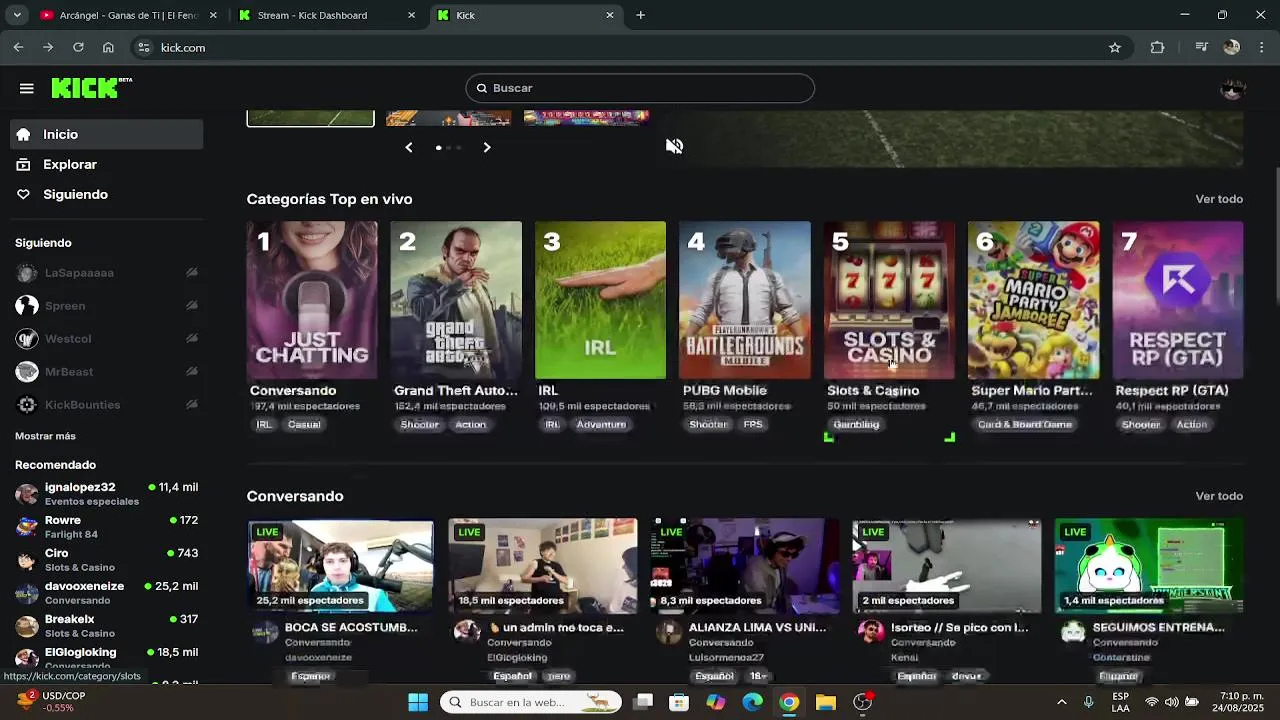Open SEGUIMOS ENTRENA stream thumbnail
The width and height of the screenshot is (1280, 720).
point(1148,565)
